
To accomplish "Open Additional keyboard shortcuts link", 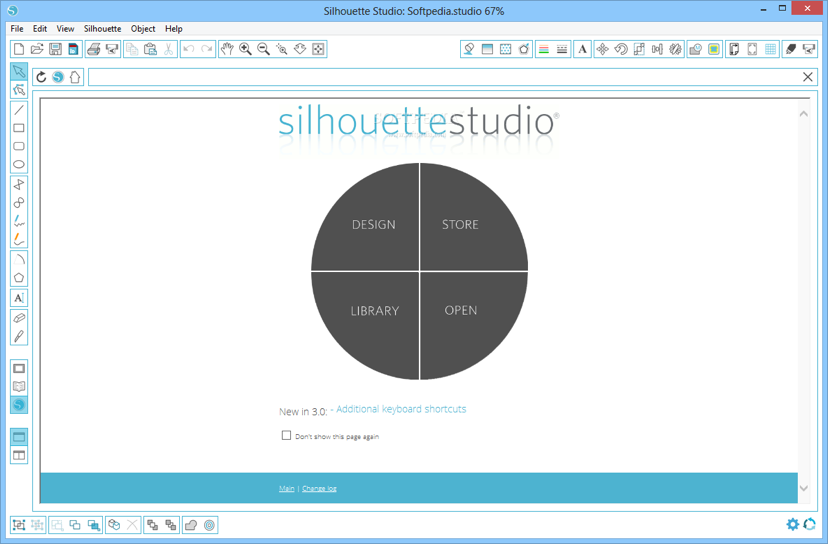I will click(x=401, y=409).
